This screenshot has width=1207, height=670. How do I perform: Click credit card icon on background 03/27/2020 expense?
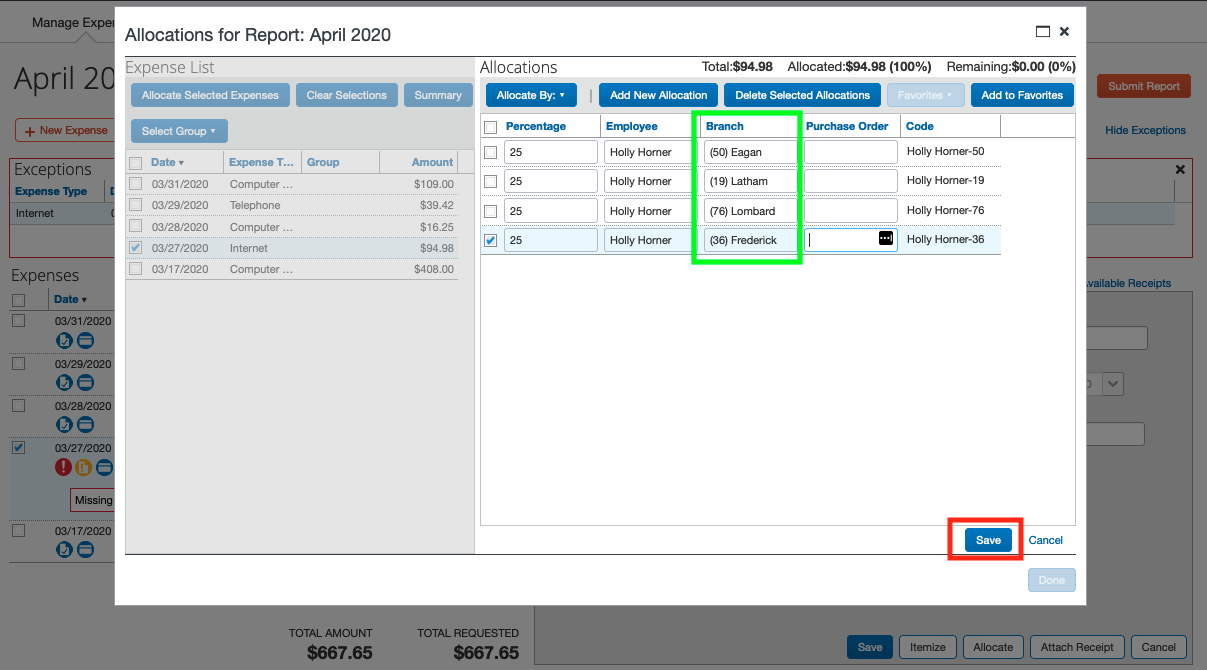point(104,467)
